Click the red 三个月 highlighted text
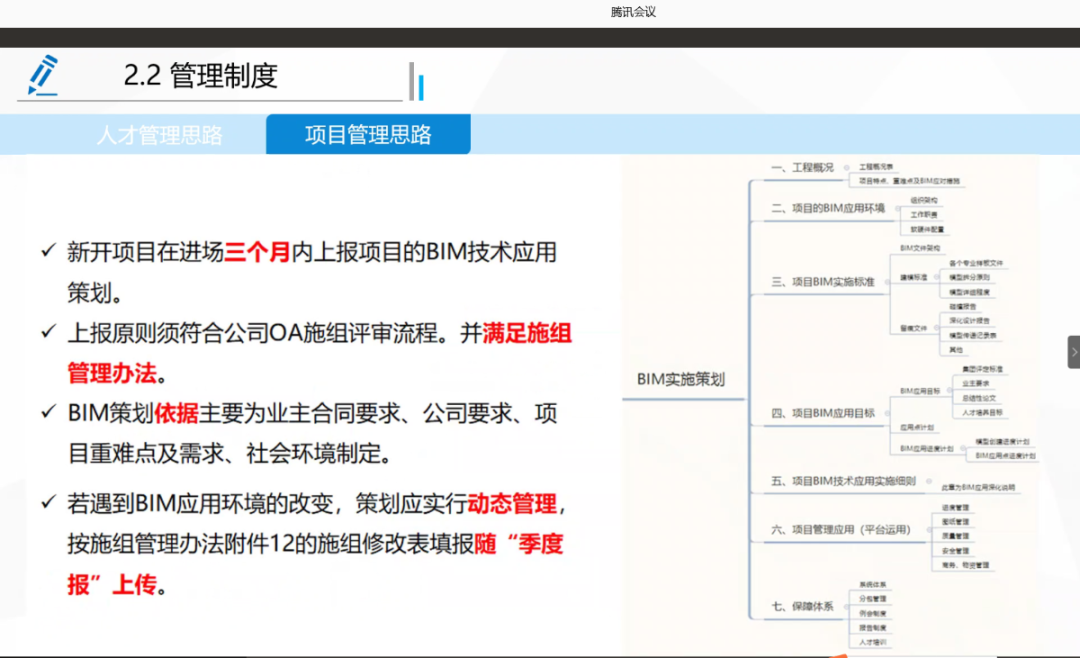Screen dimensions: 1080x658 [257, 252]
